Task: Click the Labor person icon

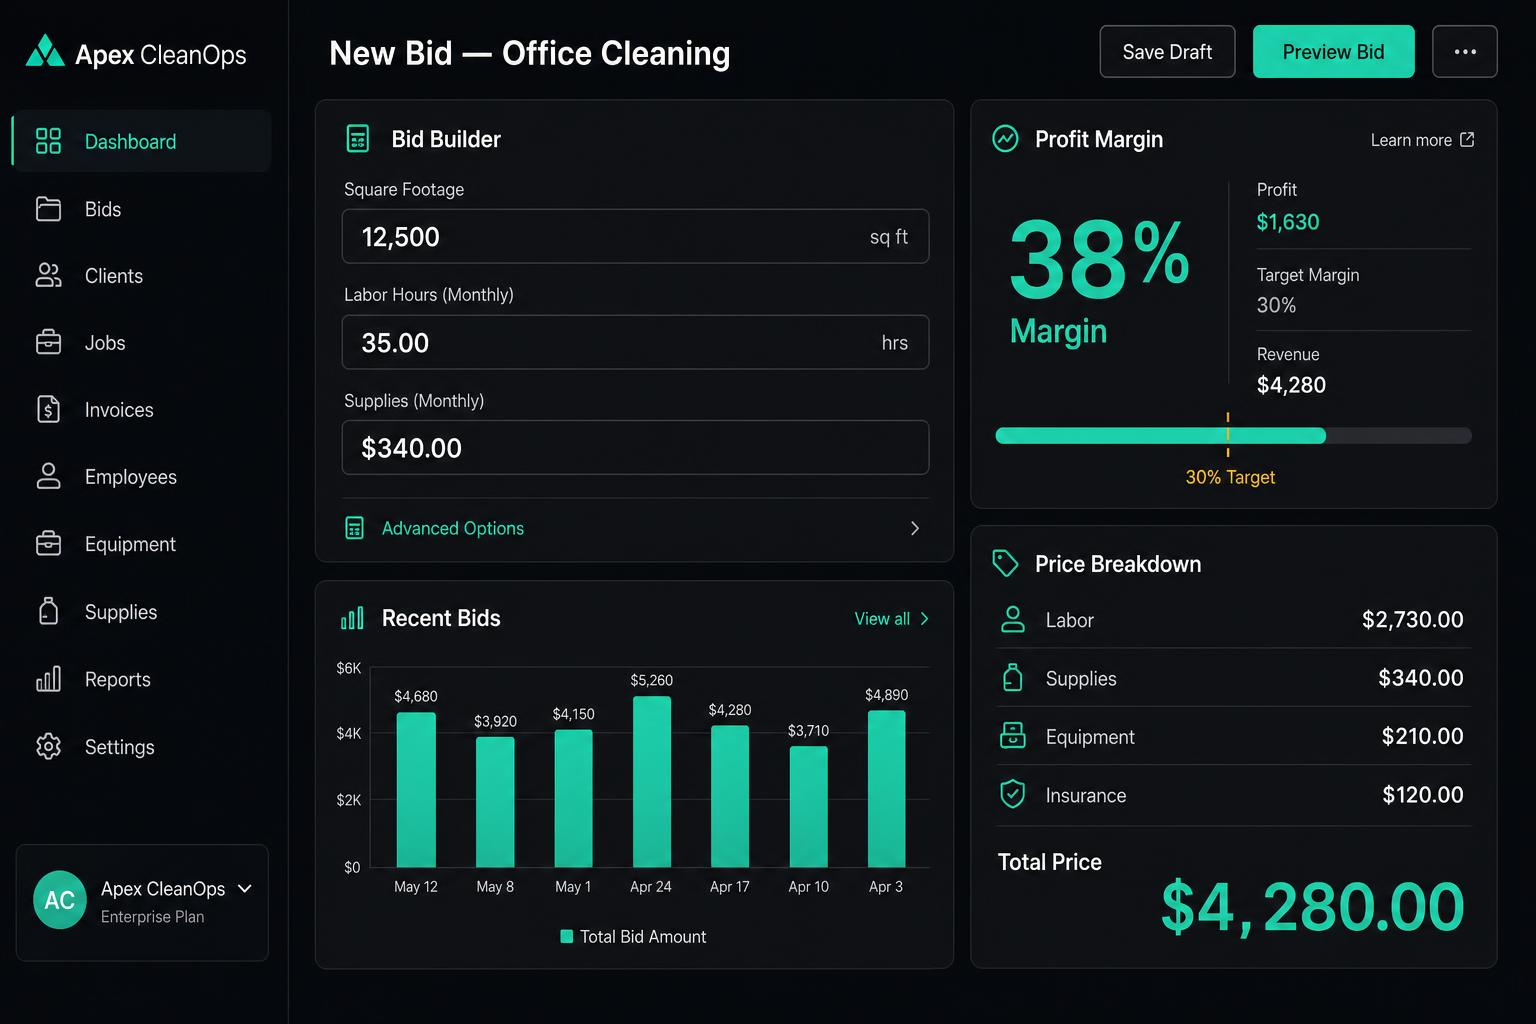Action: 1013,619
